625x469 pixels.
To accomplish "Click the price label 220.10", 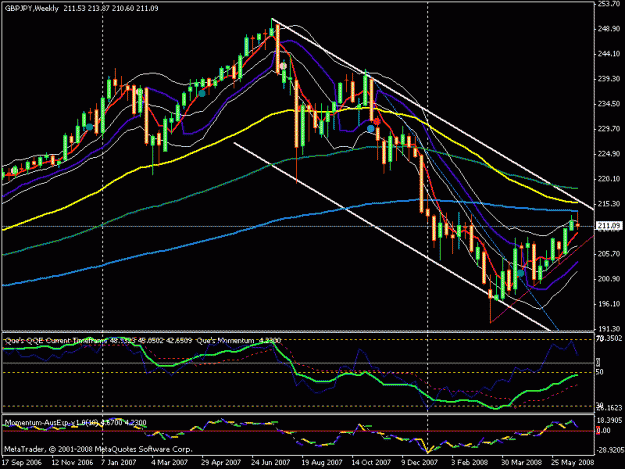I will [x=609, y=179].
